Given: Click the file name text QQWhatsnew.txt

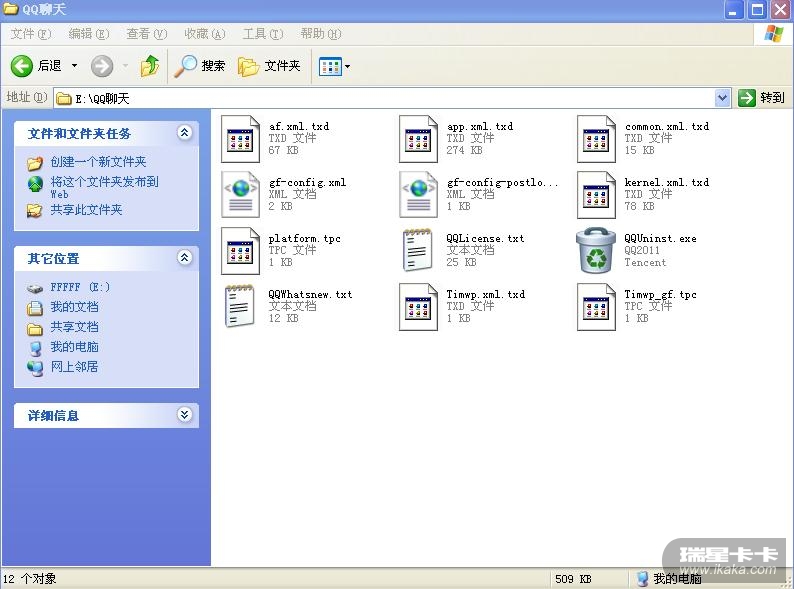Looking at the screenshot, I should coord(310,294).
